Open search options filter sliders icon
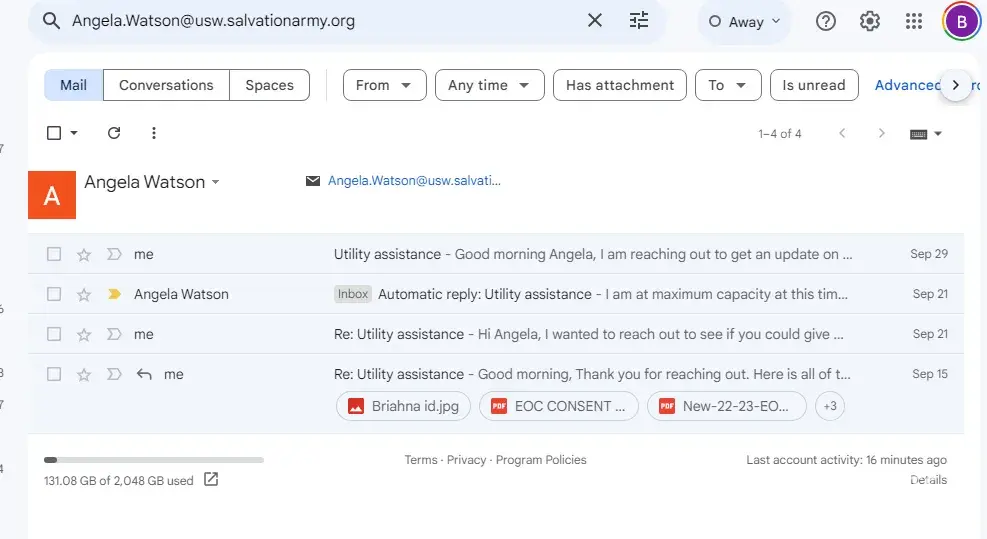The width and height of the screenshot is (987, 539). (639, 21)
